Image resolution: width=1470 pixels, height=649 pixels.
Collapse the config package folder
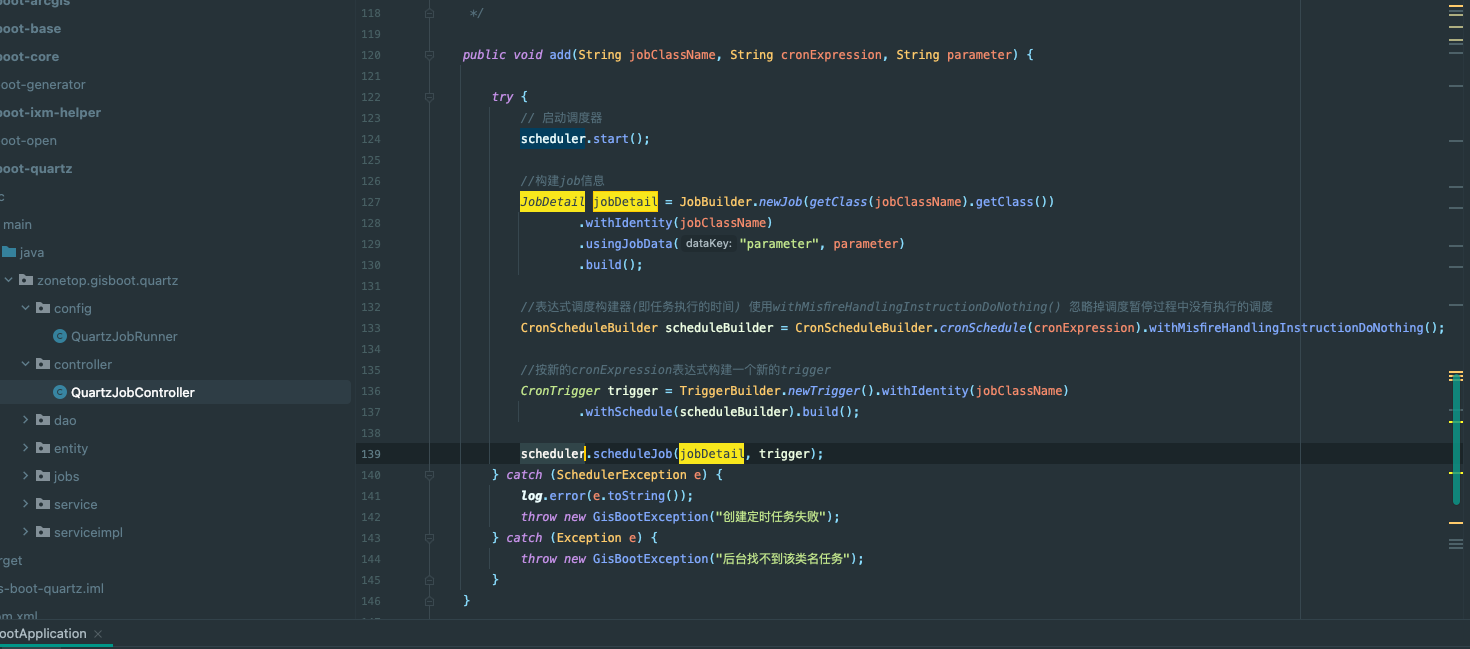(26, 309)
